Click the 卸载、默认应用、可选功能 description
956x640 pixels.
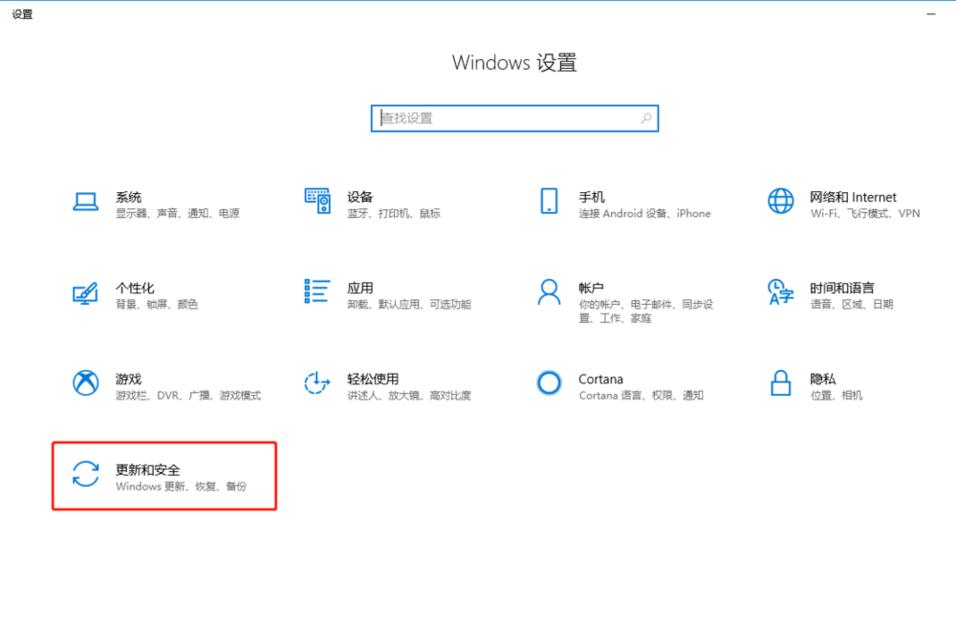(x=409, y=304)
